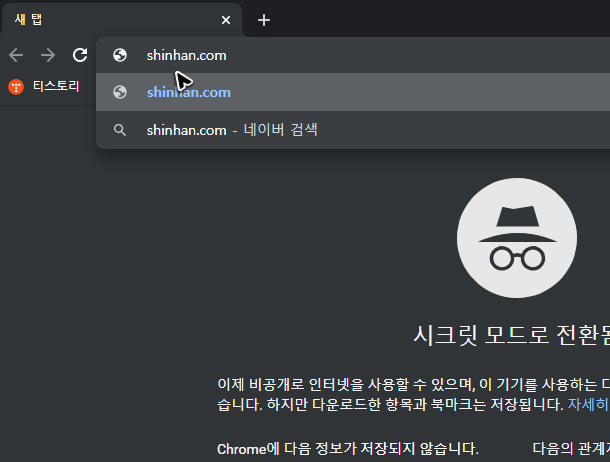Screen dimensions: 610x462
Task: Click globe icon of highlighted suggestion row
Action: (120, 92)
